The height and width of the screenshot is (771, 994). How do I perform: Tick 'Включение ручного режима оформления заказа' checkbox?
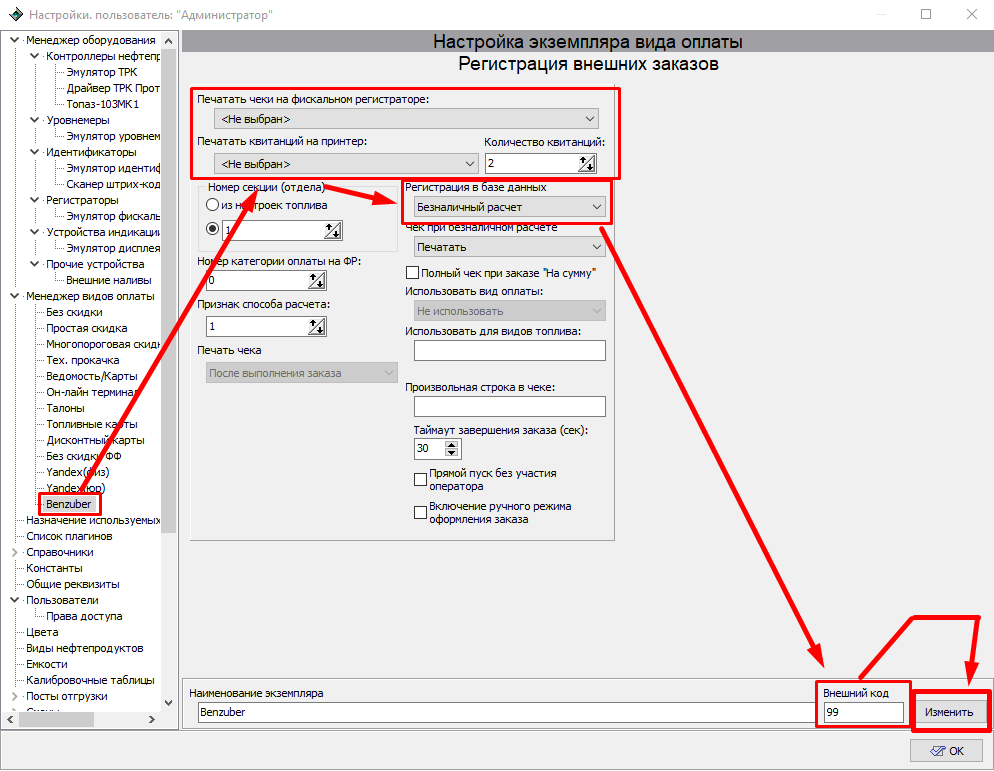pyautogui.click(x=420, y=512)
